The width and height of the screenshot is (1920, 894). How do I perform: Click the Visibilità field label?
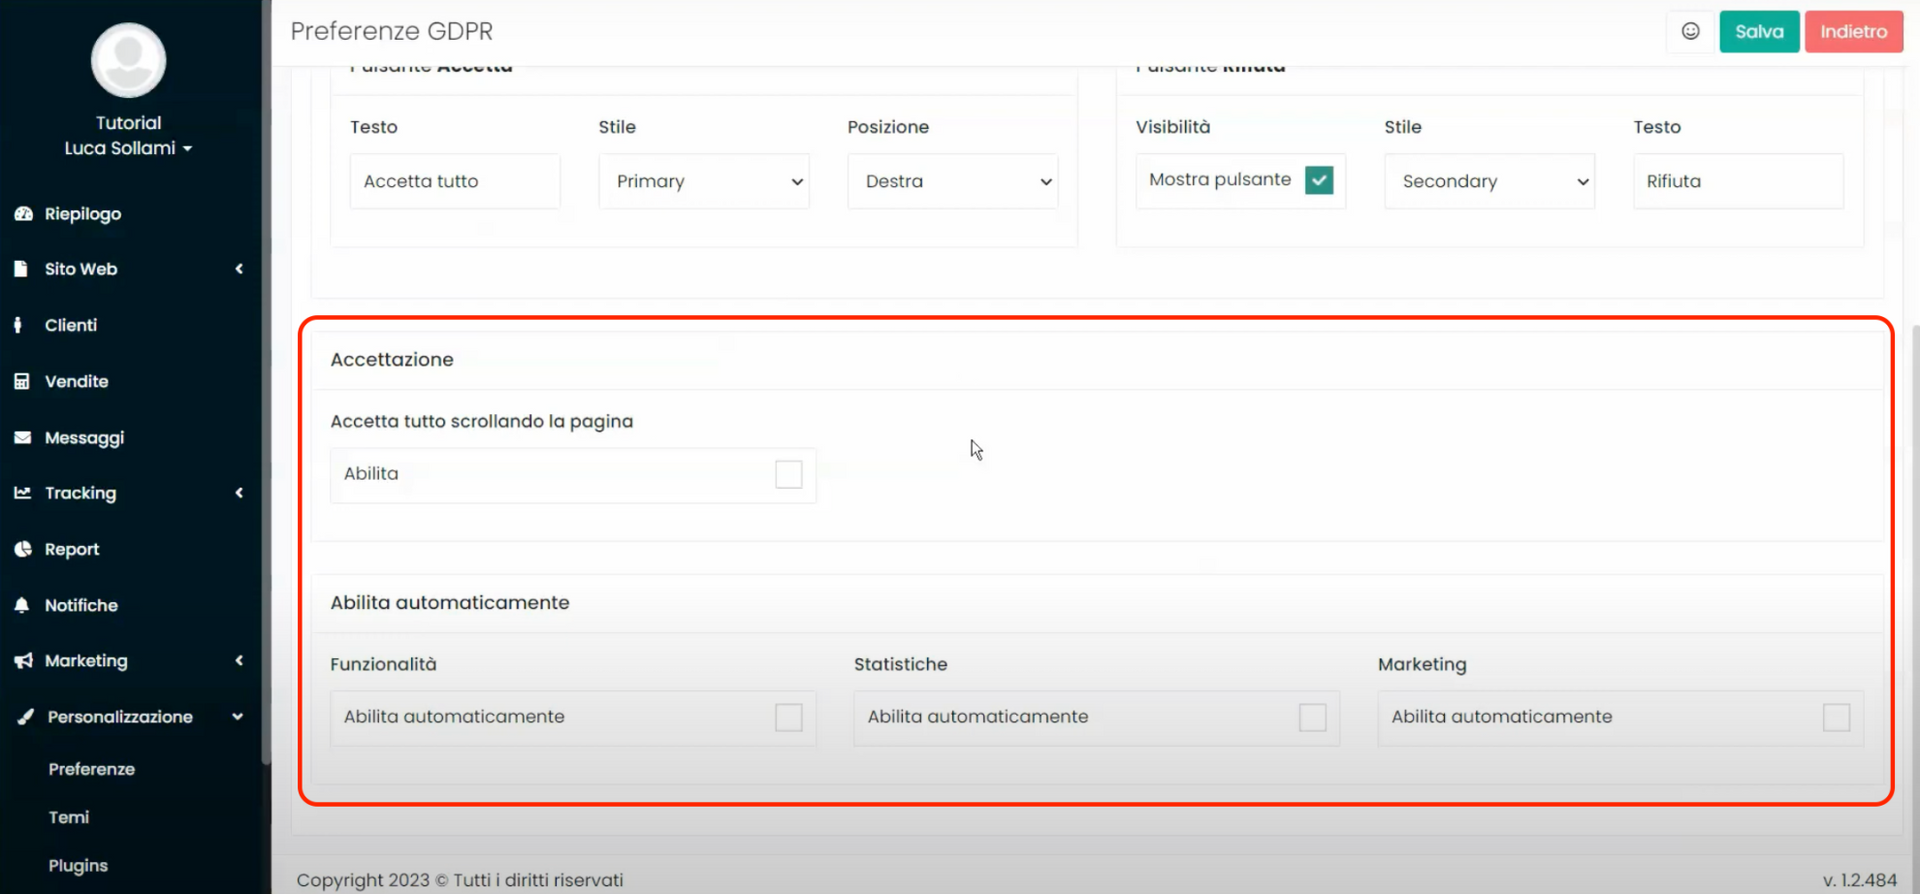[x=1173, y=127]
